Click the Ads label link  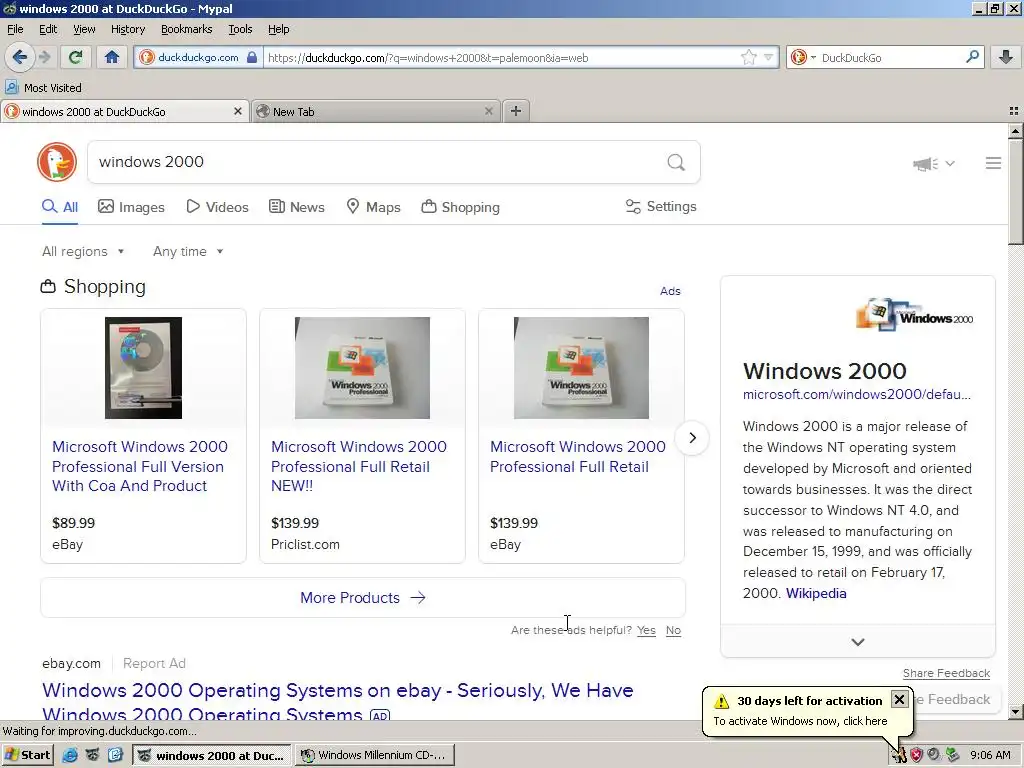(670, 291)
